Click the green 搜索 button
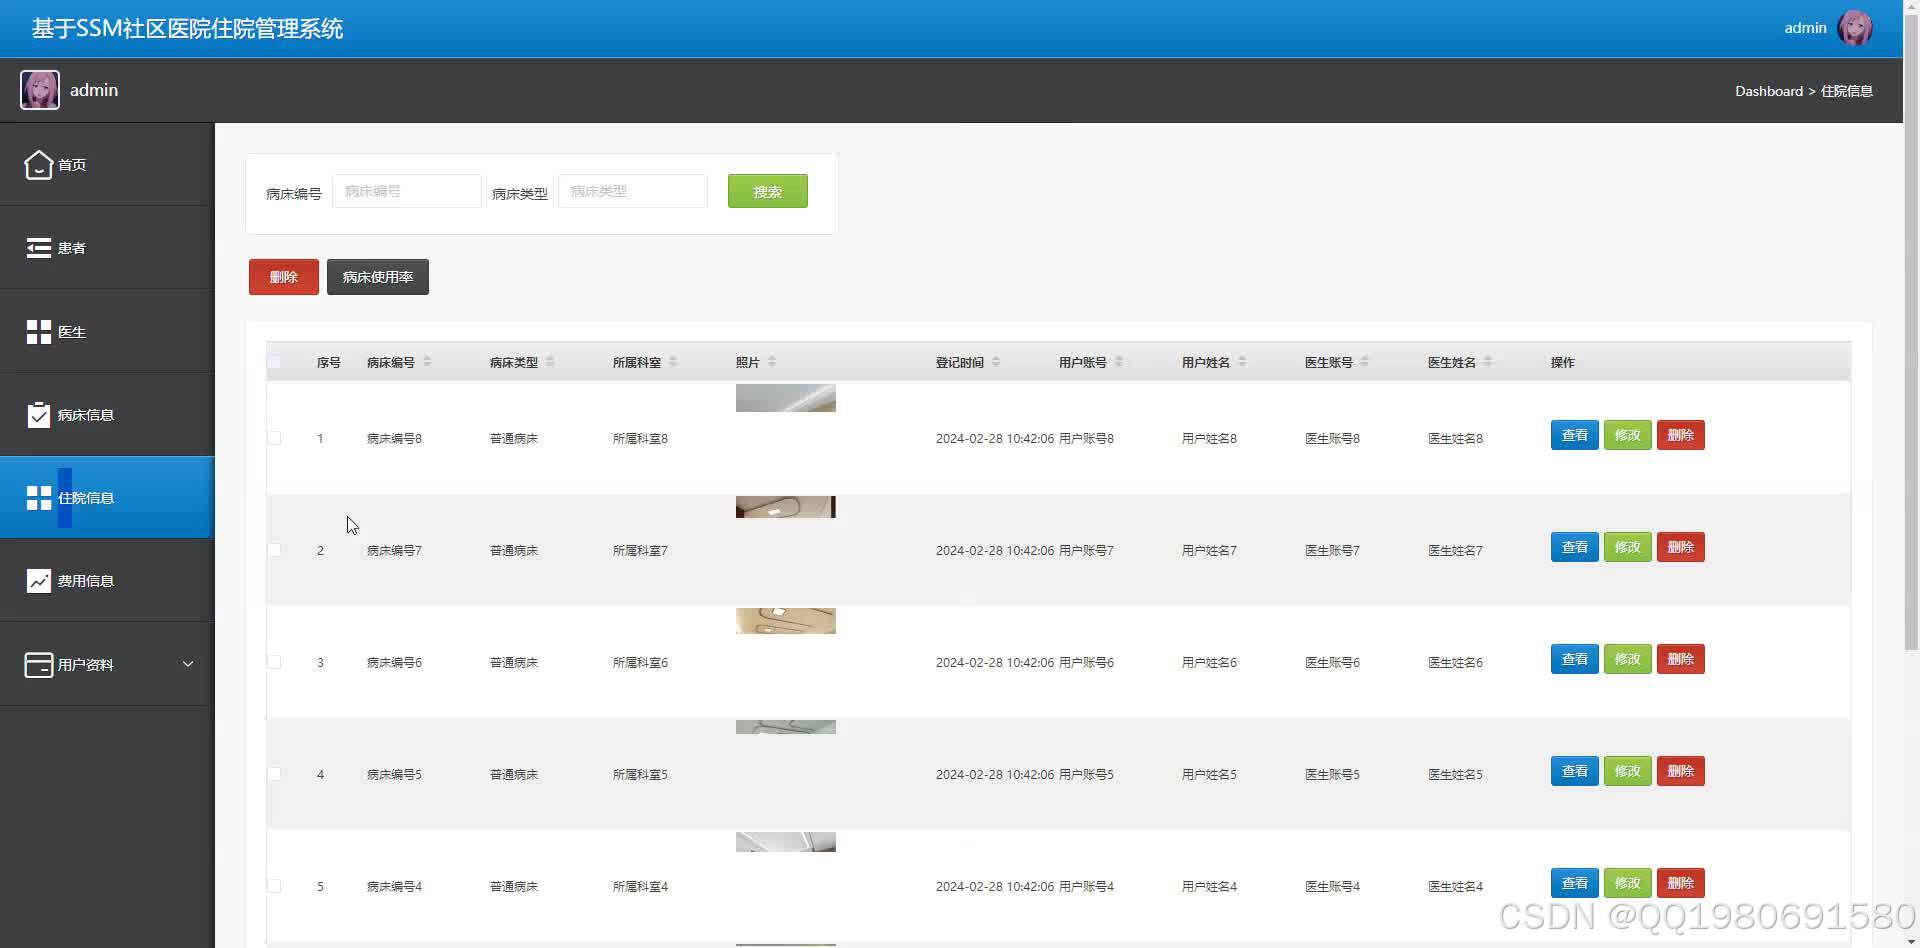Image resolution: width=1920 pixels, height=948 pixels. point(767,191)
